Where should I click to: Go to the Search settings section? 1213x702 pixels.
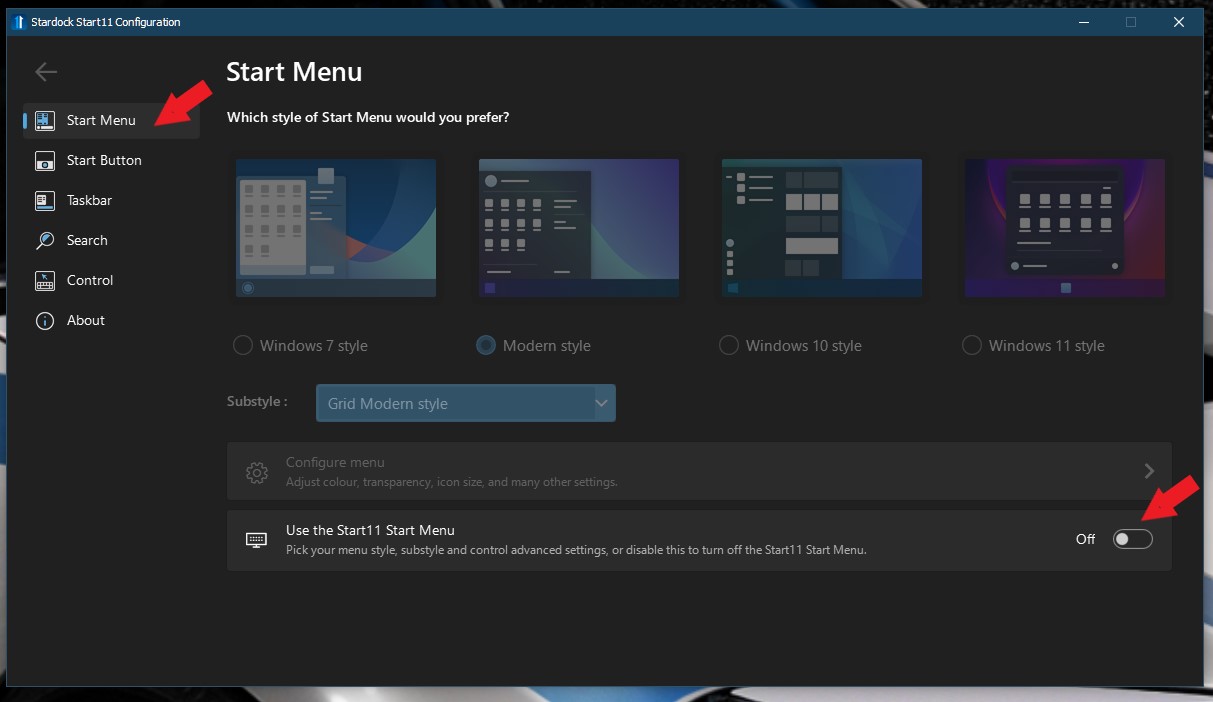[87, 241]
